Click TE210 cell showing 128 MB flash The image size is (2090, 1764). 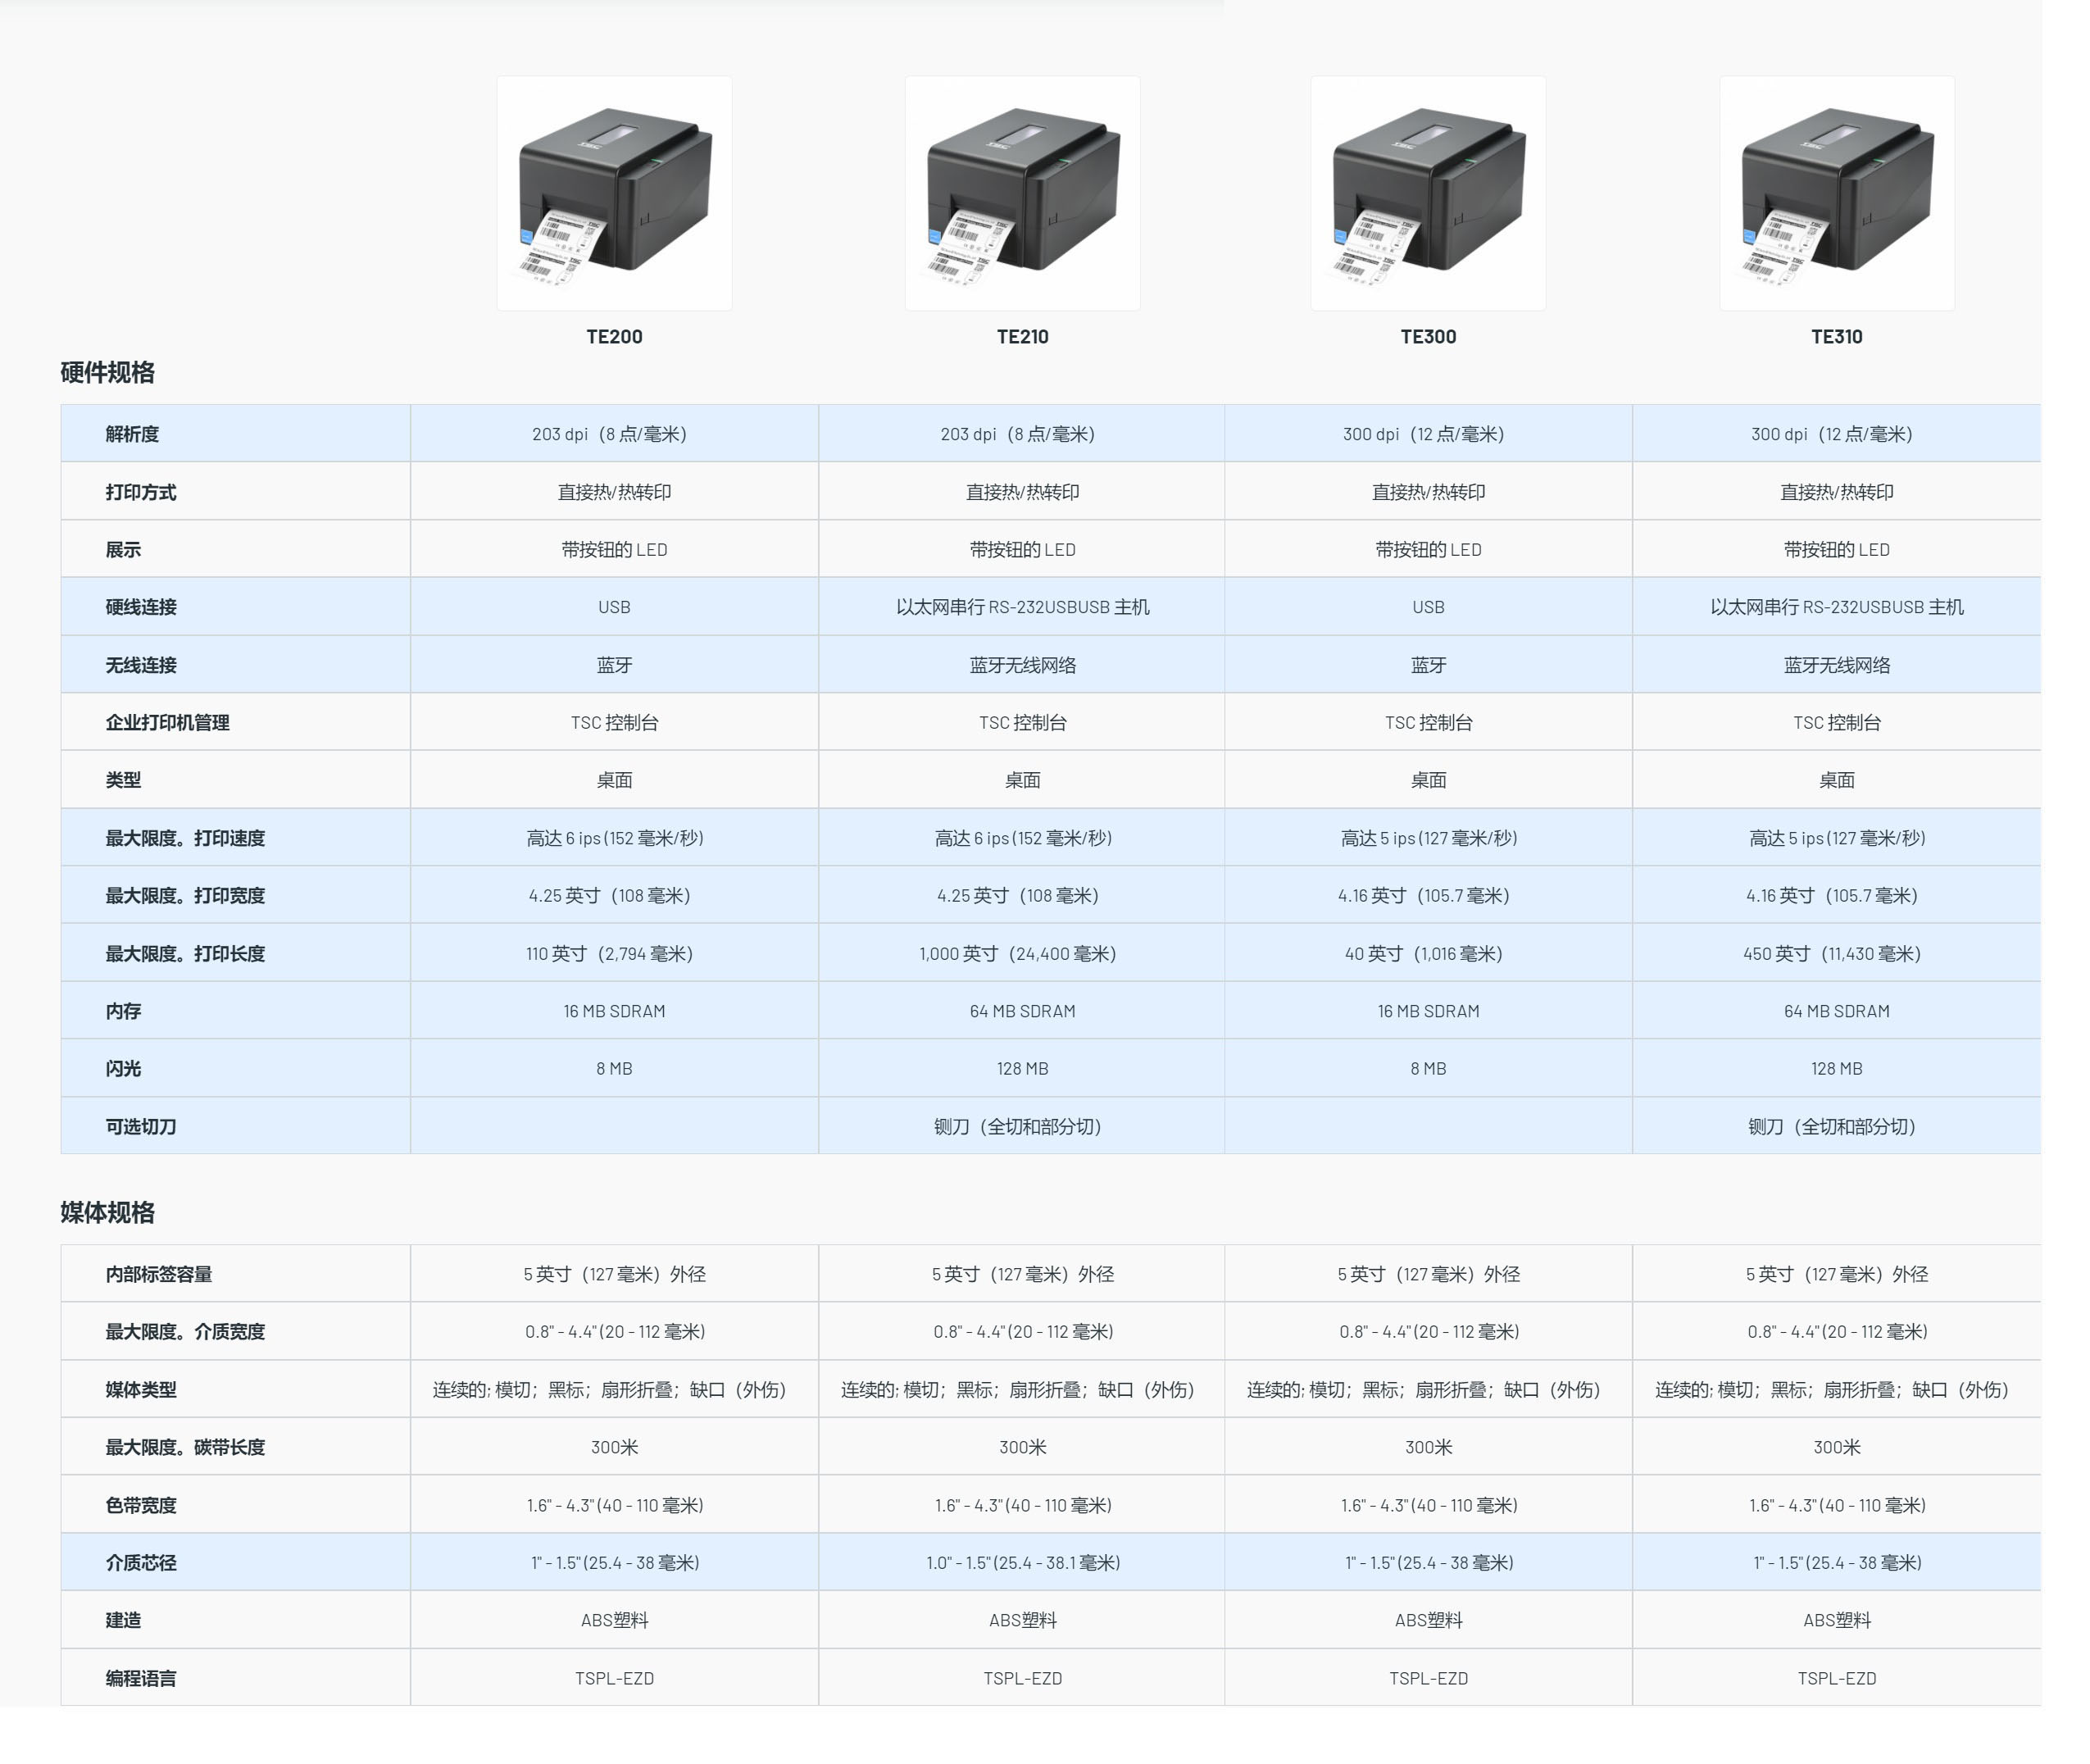pos(1022,1069)
